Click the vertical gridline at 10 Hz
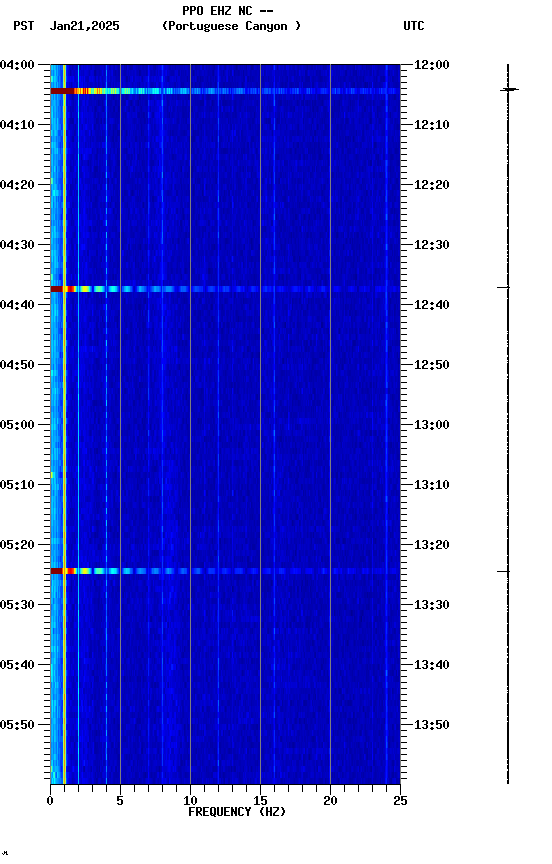Viewport: 552px width, 864px height. pyautogui.click(x=191, y=424)
